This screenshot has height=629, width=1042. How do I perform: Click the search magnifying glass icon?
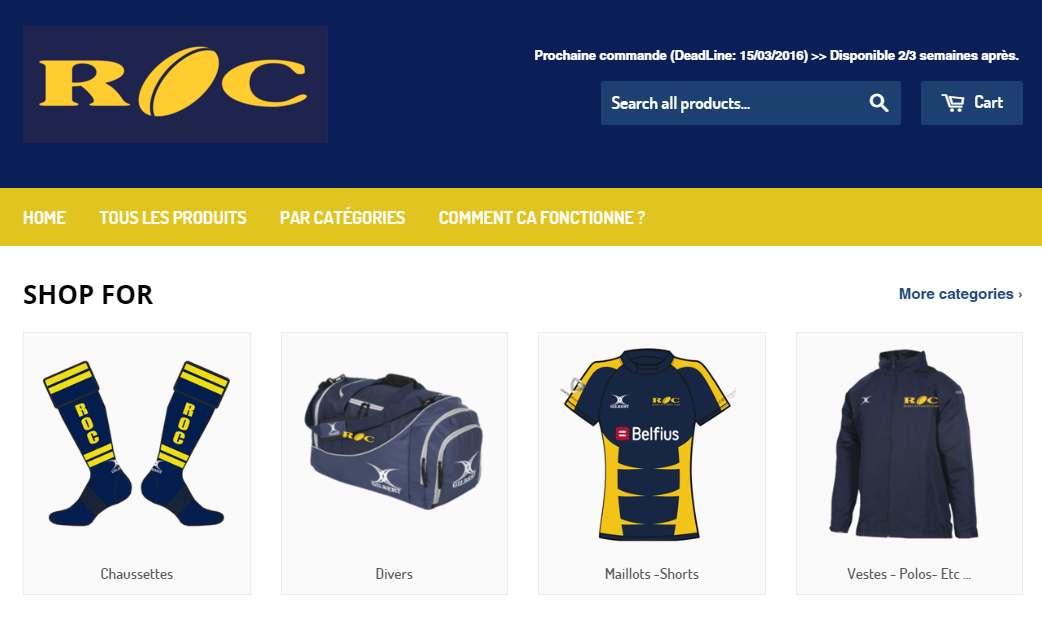[879, 103]
